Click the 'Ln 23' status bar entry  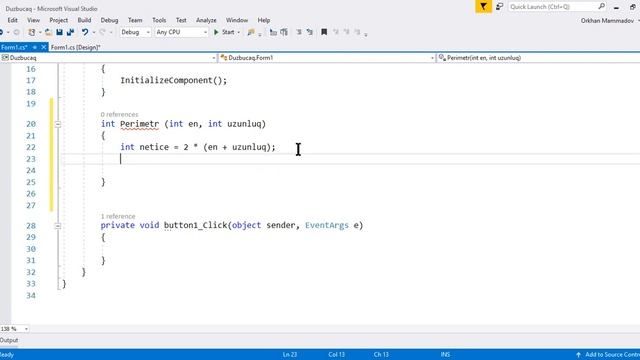290,355
